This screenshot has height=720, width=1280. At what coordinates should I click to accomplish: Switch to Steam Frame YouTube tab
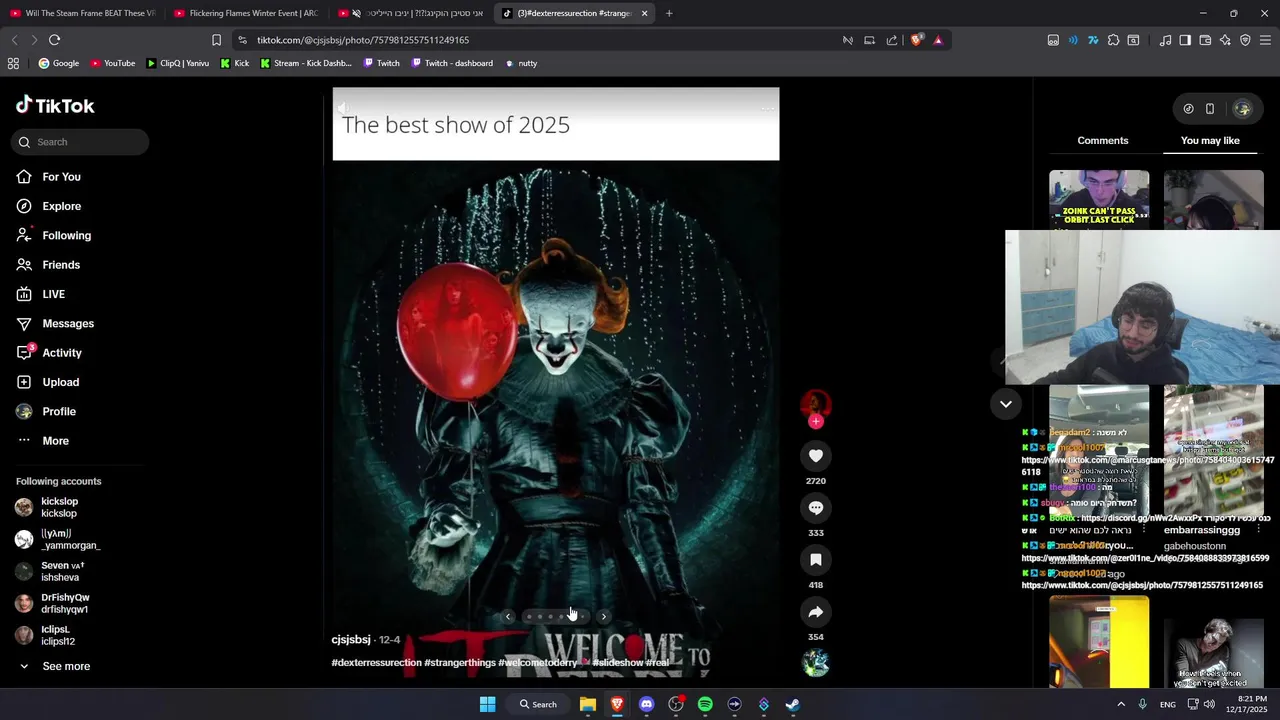click(83, 13)
